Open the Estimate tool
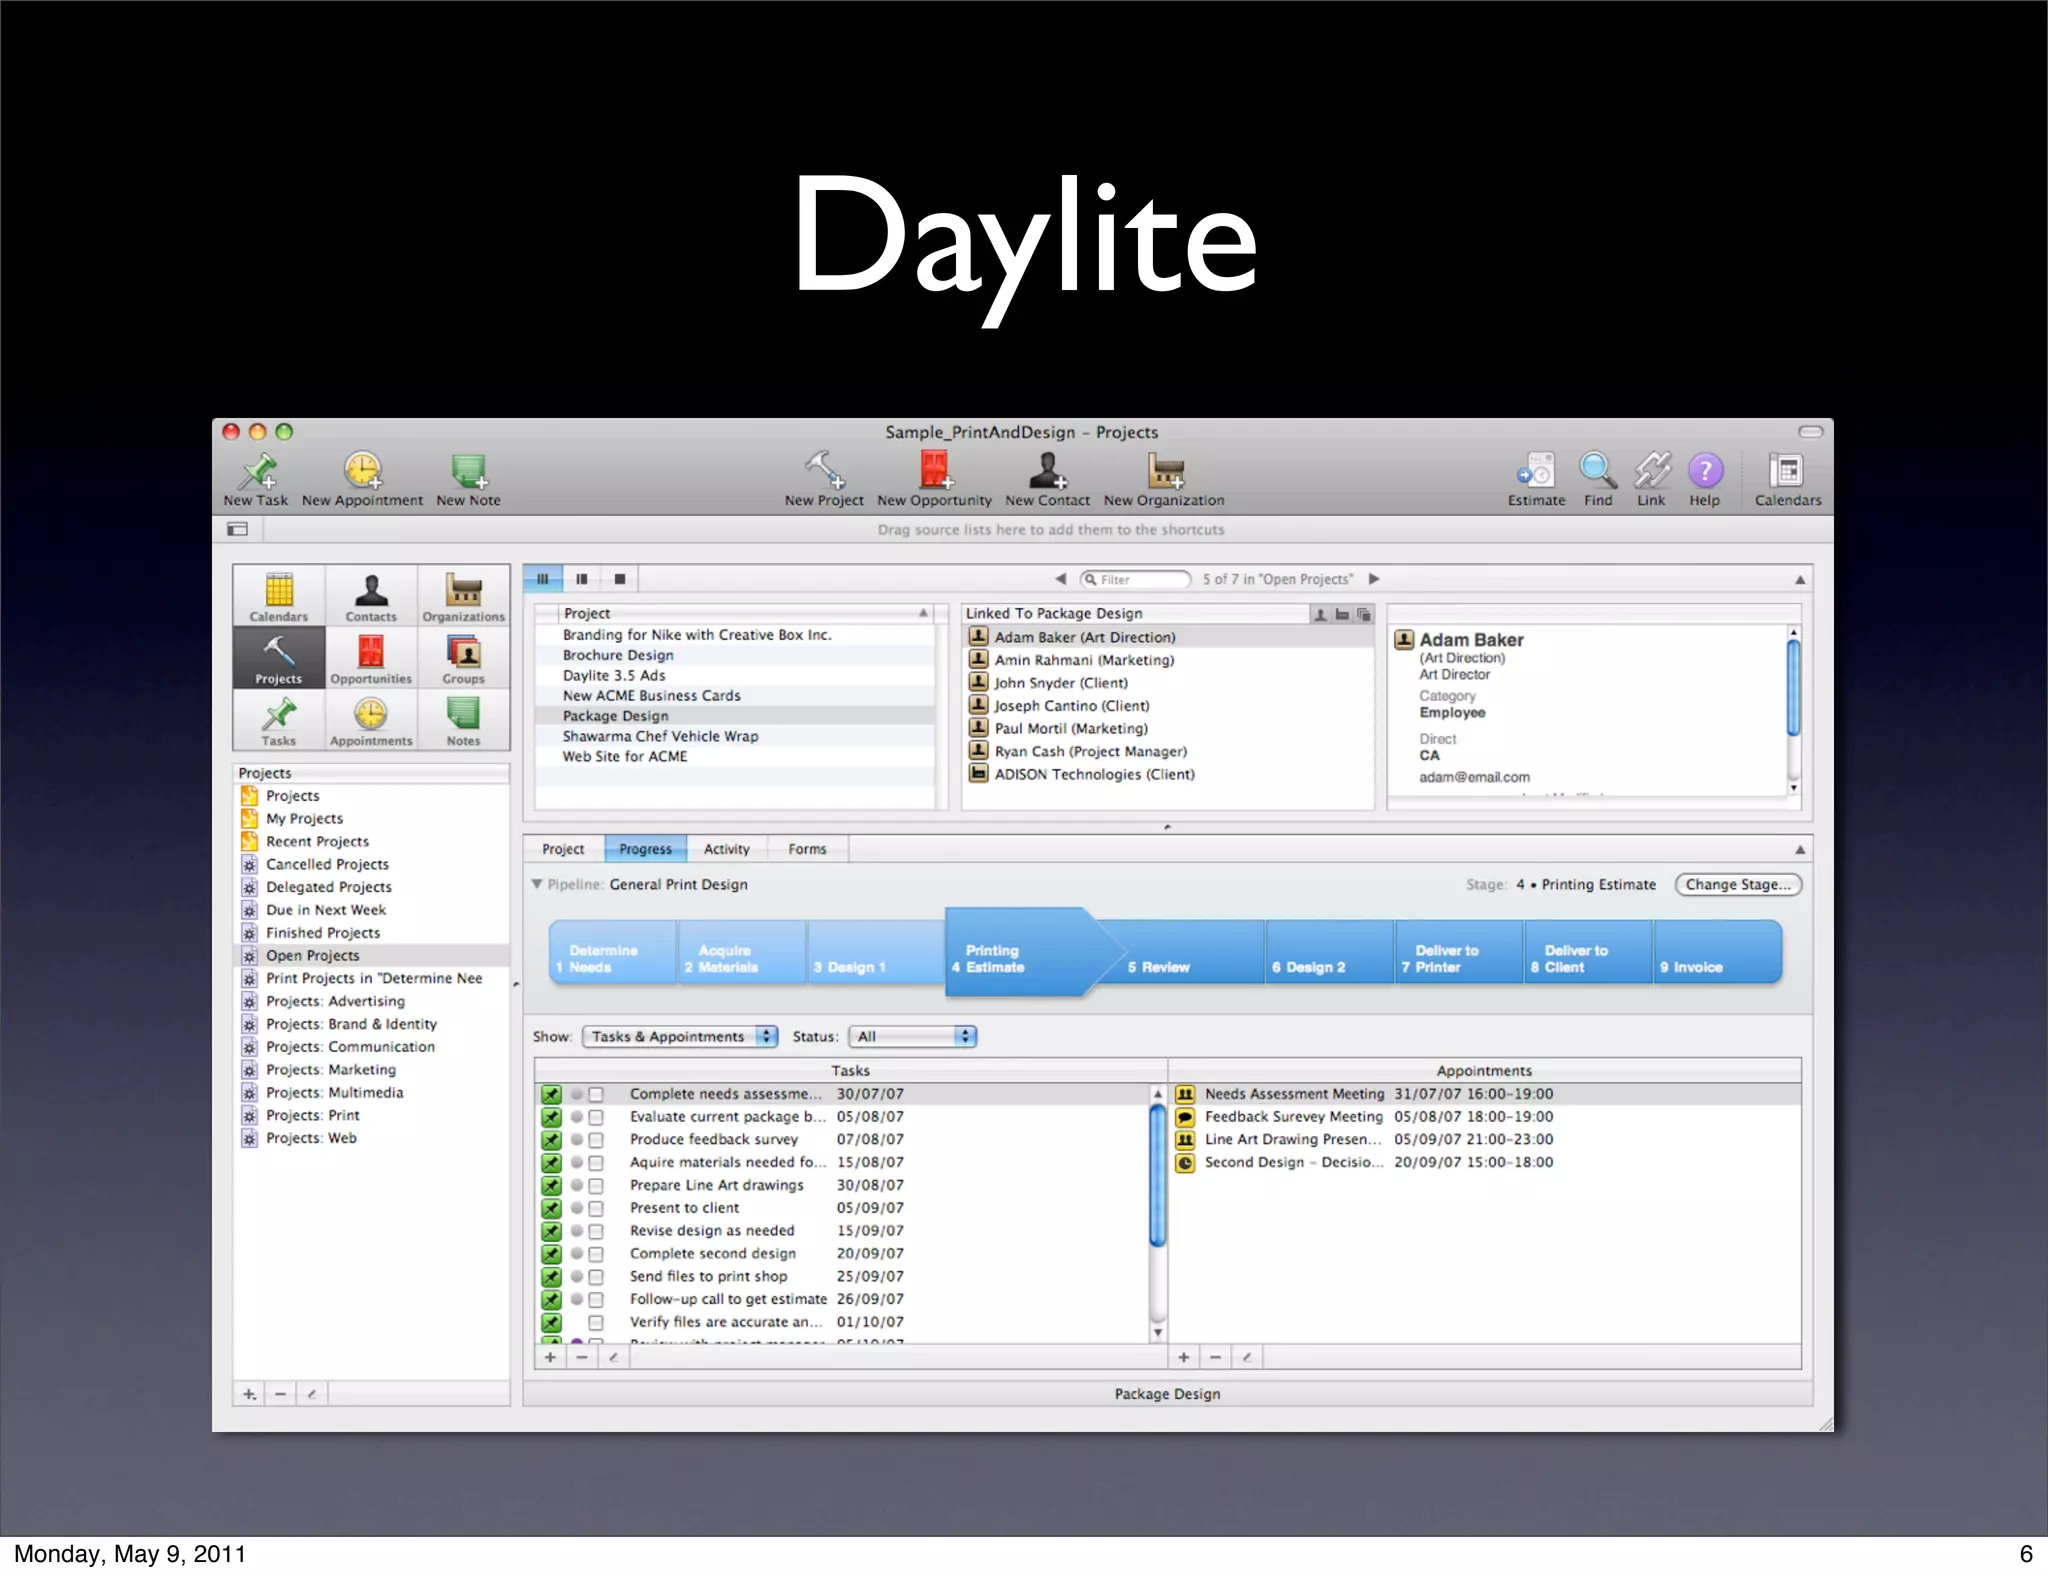This screenshot has height=1576, width=2048. [1536, 479]
